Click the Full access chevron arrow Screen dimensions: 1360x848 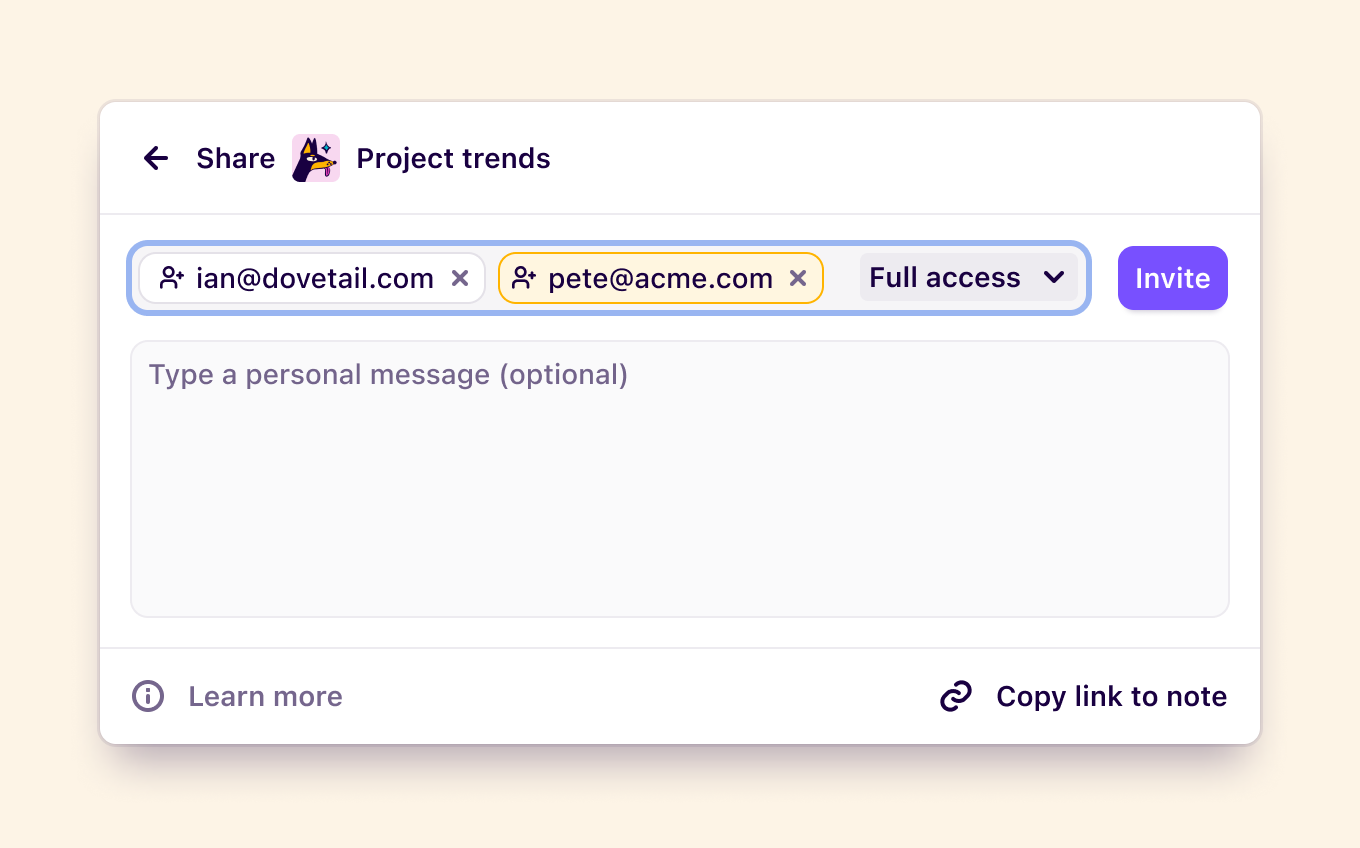(1054, 277)
